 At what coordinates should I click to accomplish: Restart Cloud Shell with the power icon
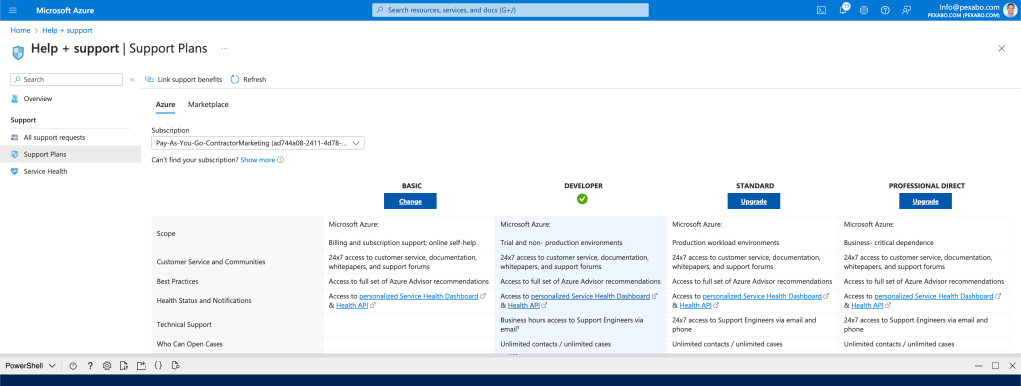pyautogui.click(x=73, y=366)
